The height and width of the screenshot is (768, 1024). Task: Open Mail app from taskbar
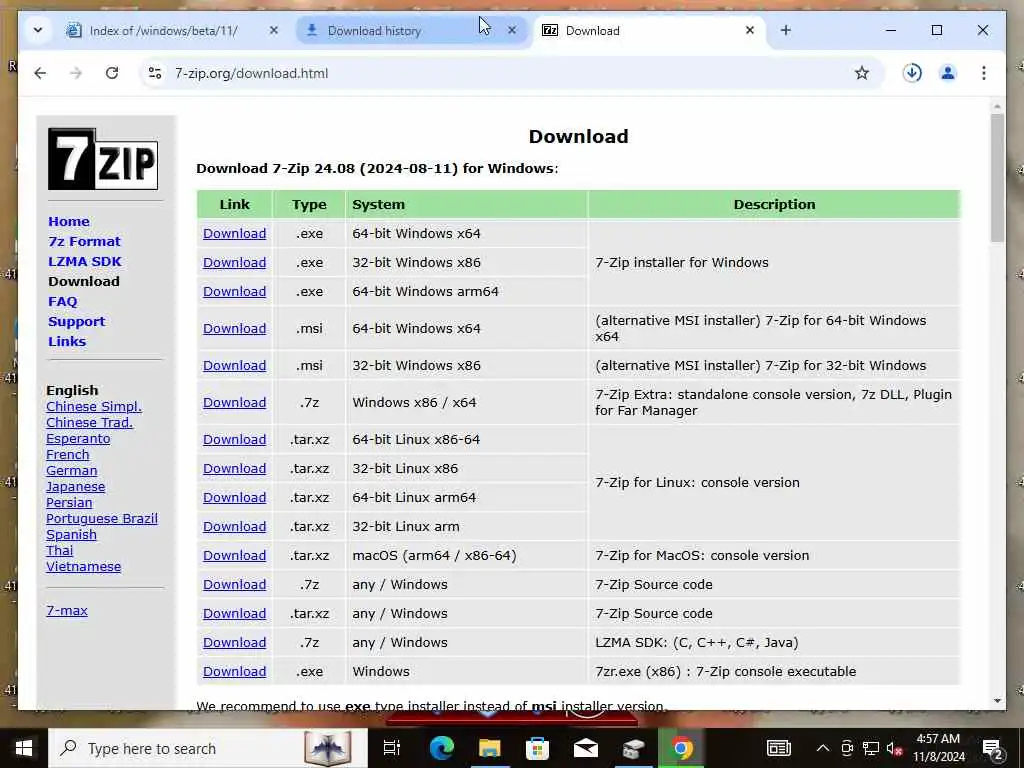[586, 748]
